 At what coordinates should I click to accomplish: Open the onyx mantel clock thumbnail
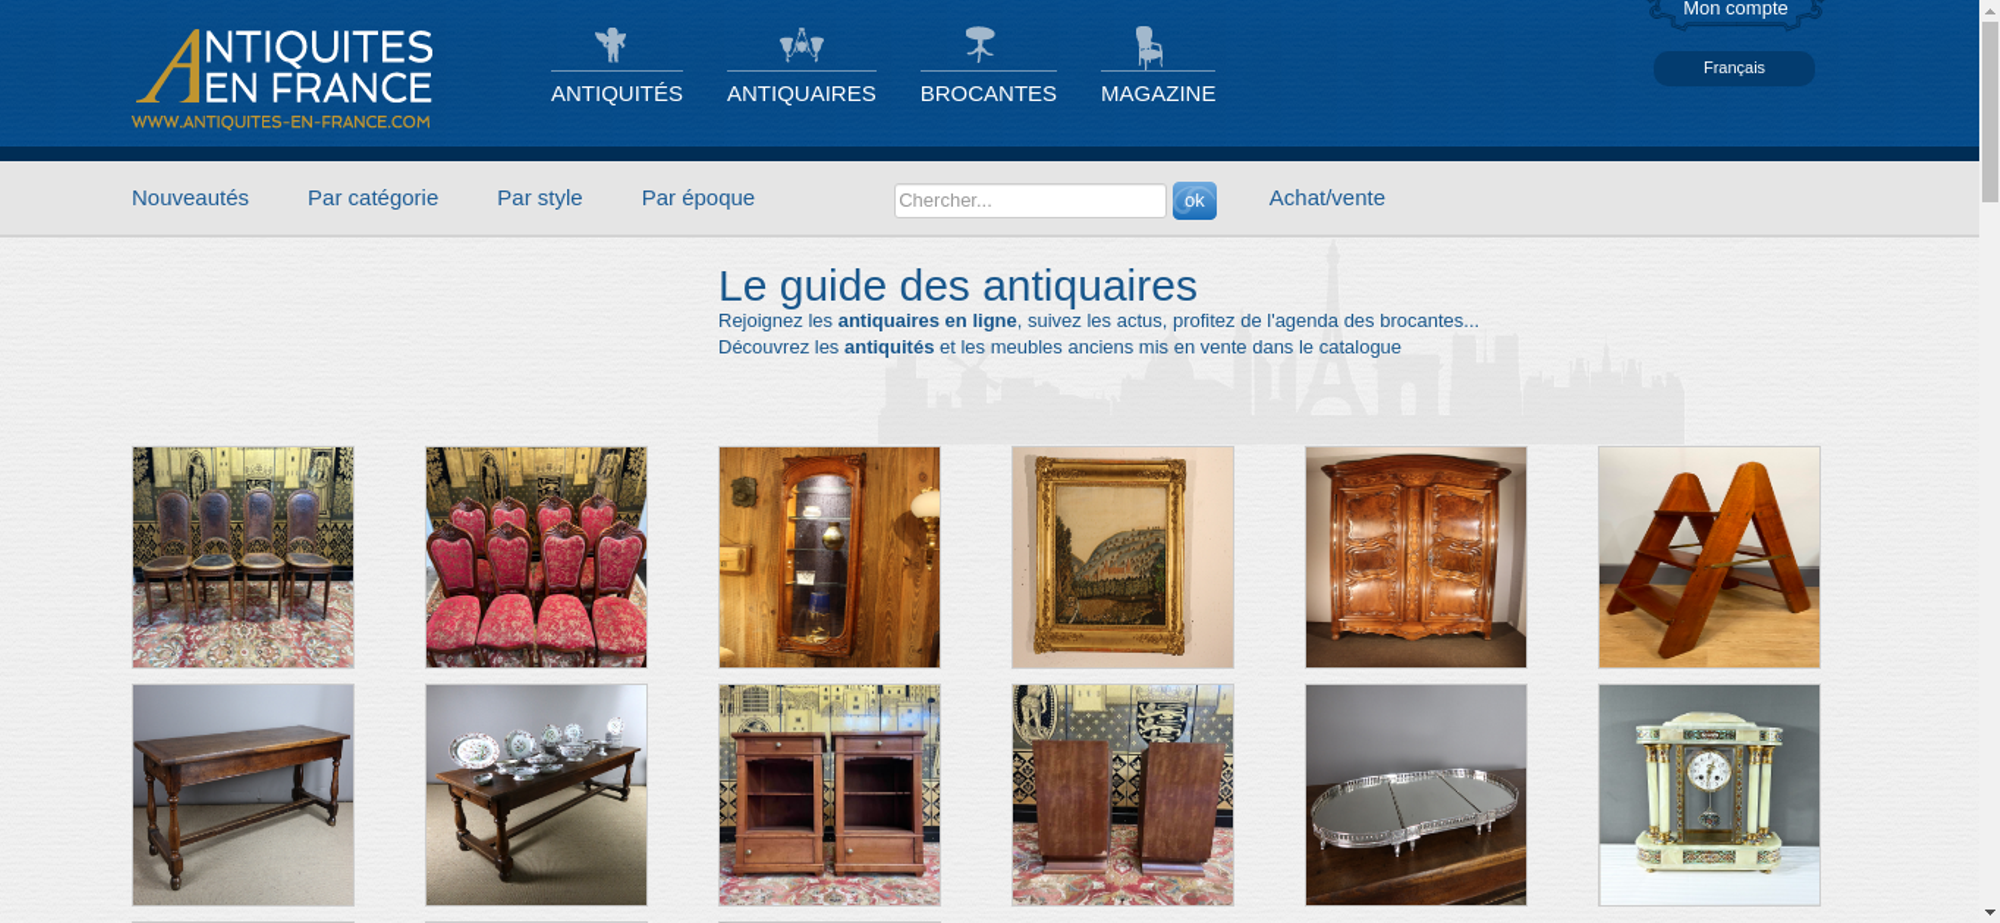pyautogui.click(x=1709, y=795)
